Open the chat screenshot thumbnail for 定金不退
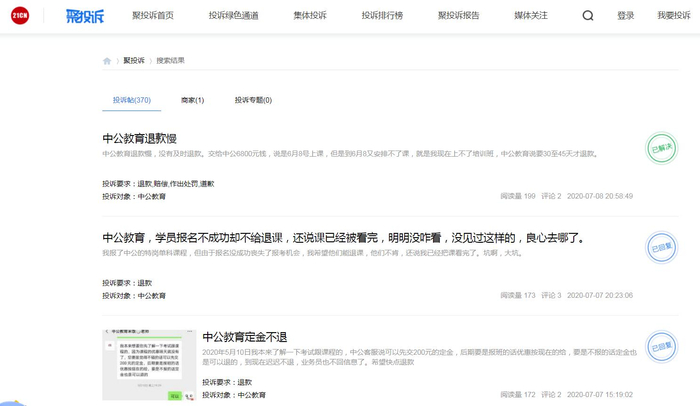Image resolution: width=700 pixels, height=406 pixels. (x=149, y=365)
